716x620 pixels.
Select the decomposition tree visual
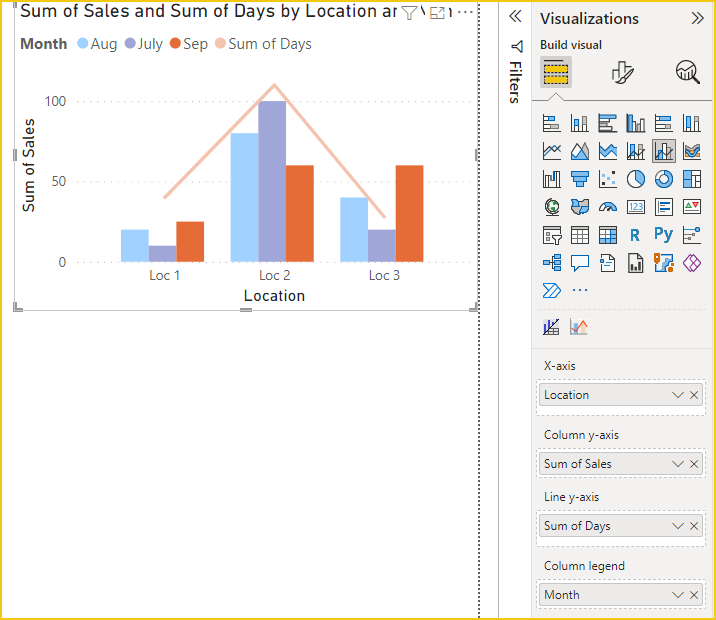point(552,263)
